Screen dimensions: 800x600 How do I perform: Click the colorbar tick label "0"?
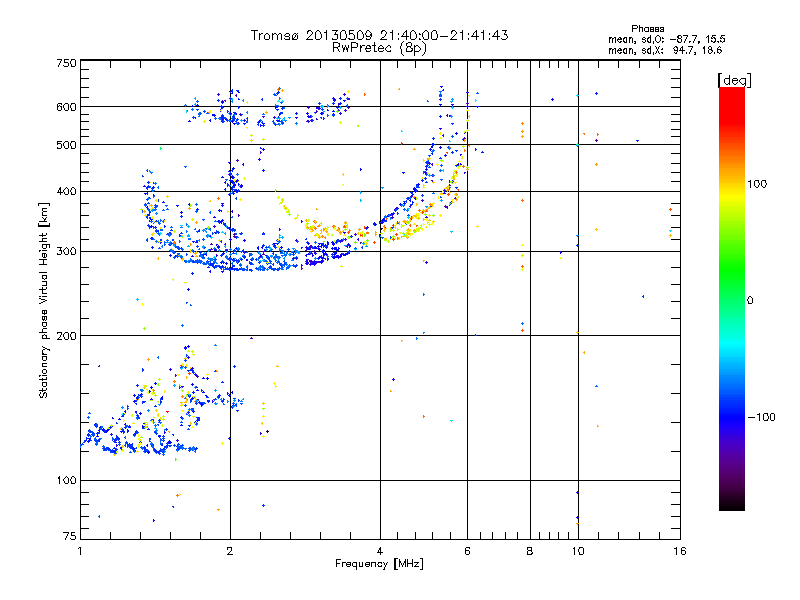(750, 301)
